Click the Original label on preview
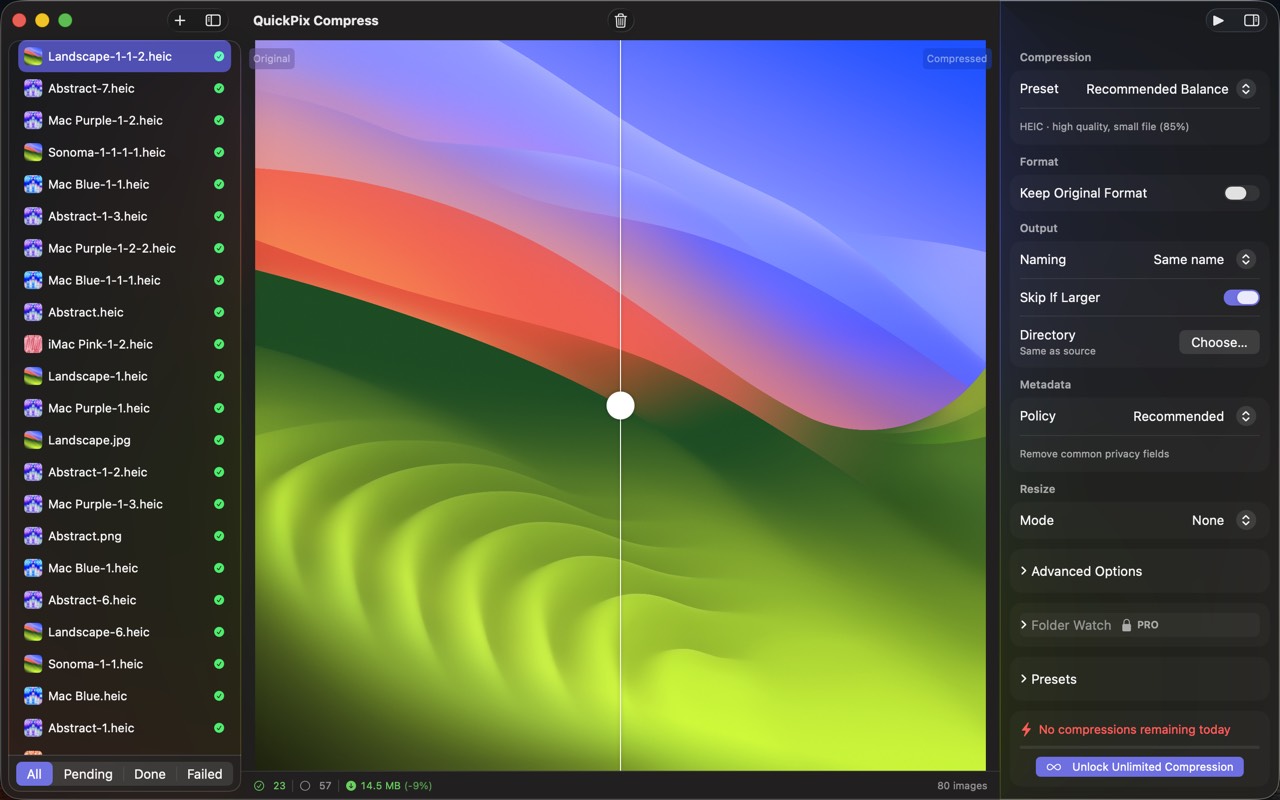Viewport: 1280px width, 800px height. pyautogui.click(x=272, y=59)
